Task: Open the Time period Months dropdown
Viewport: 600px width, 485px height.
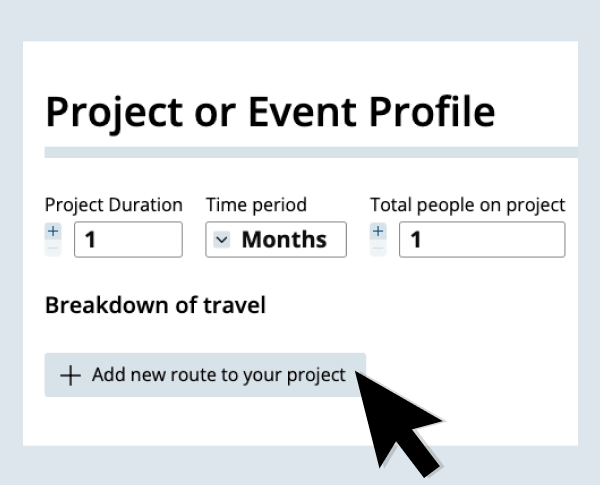Action: (276, 240)
